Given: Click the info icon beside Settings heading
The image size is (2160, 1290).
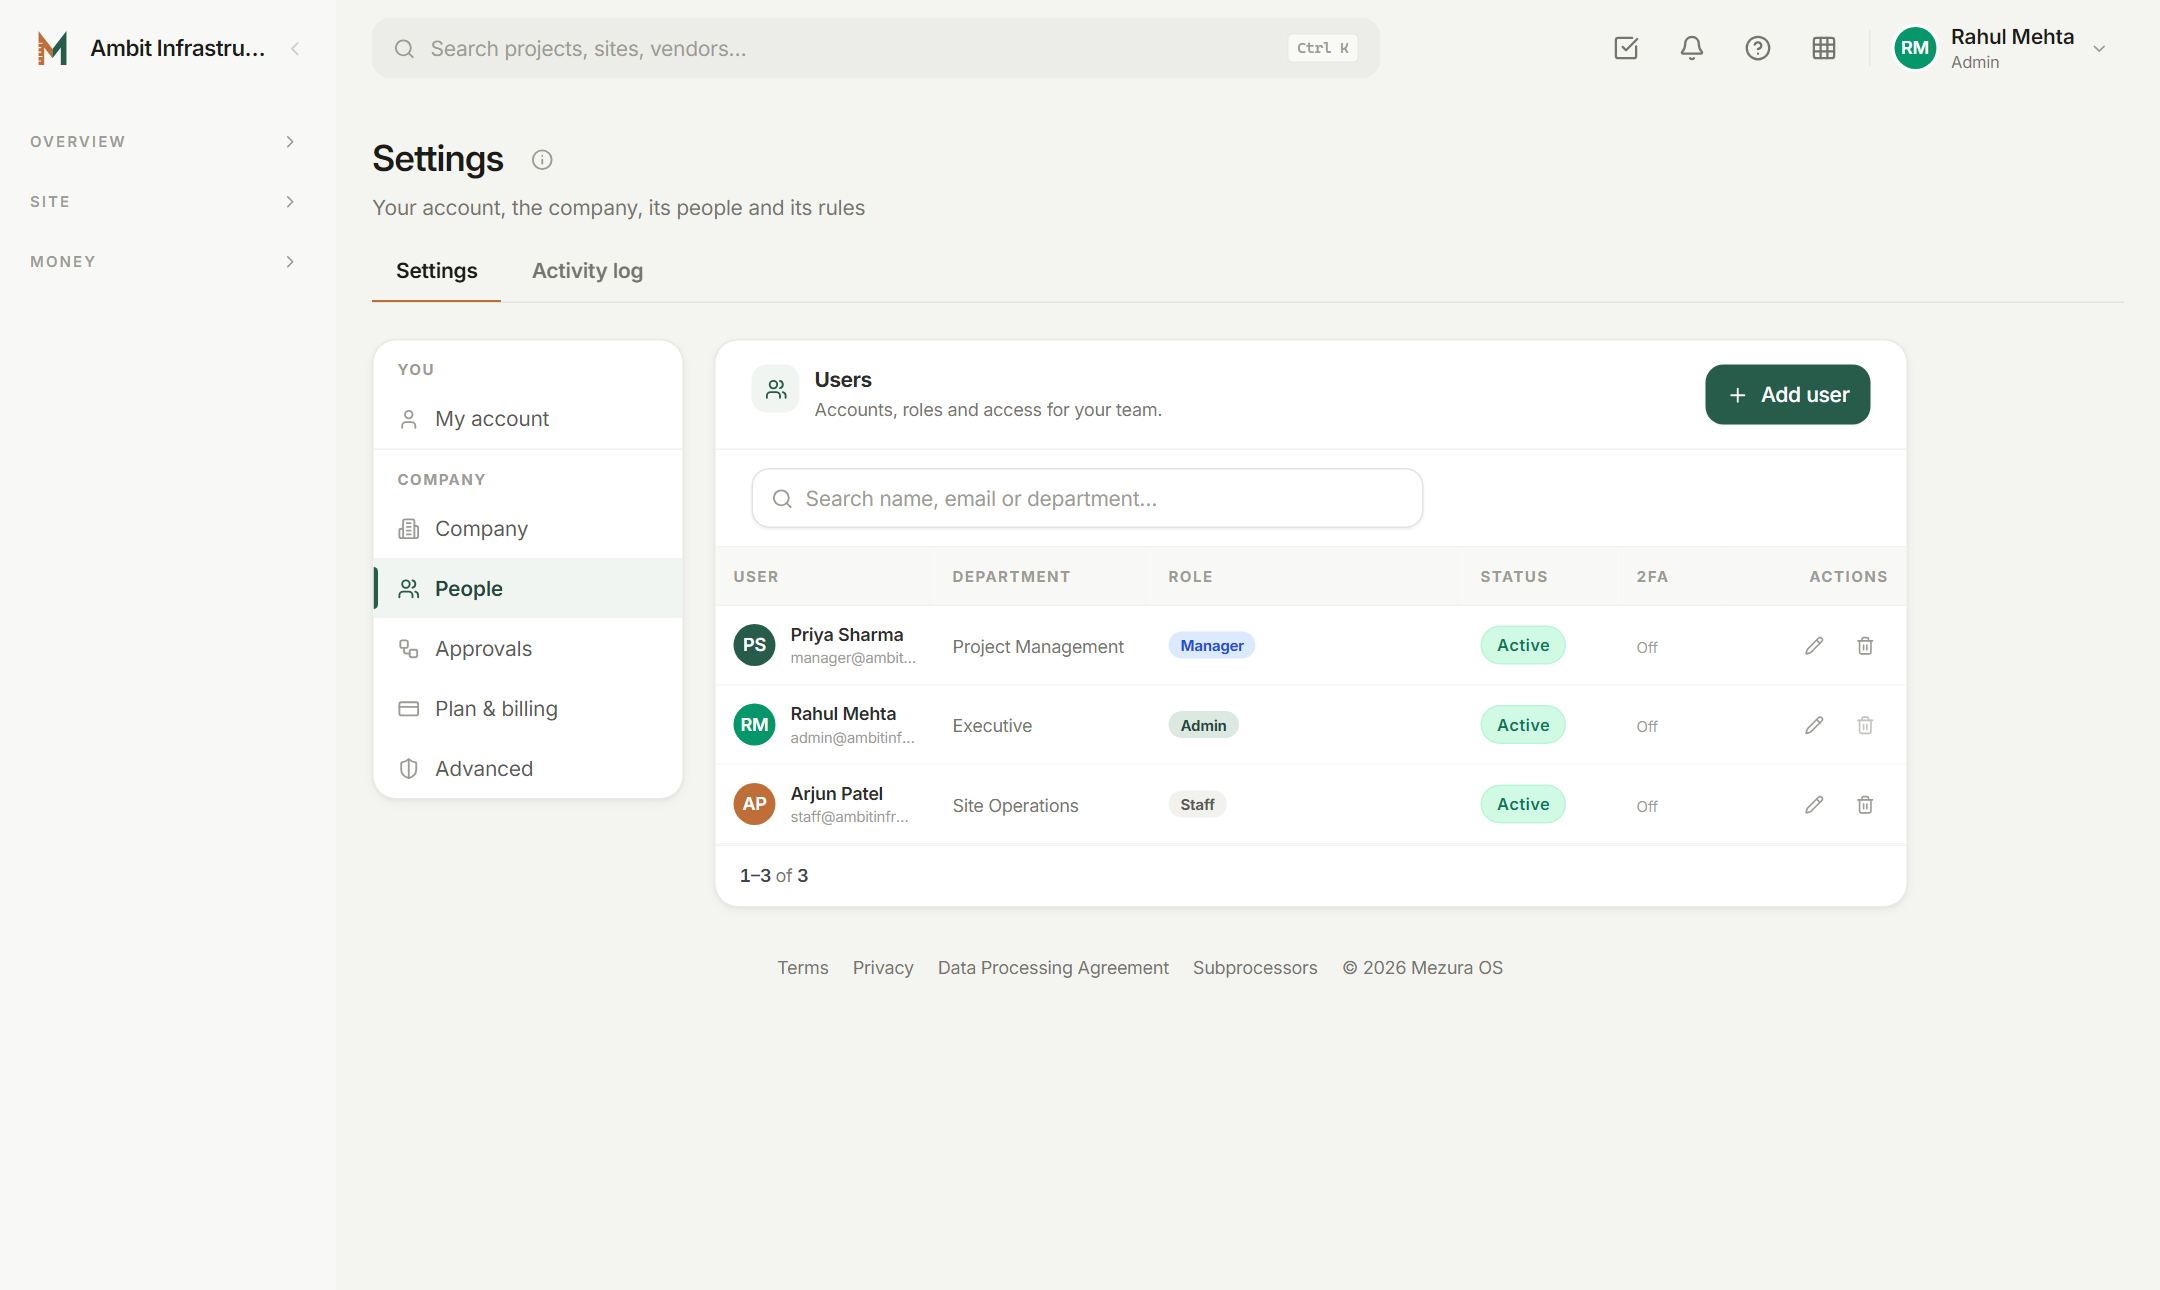Looking at the screenshot, I should click(542, 160).
